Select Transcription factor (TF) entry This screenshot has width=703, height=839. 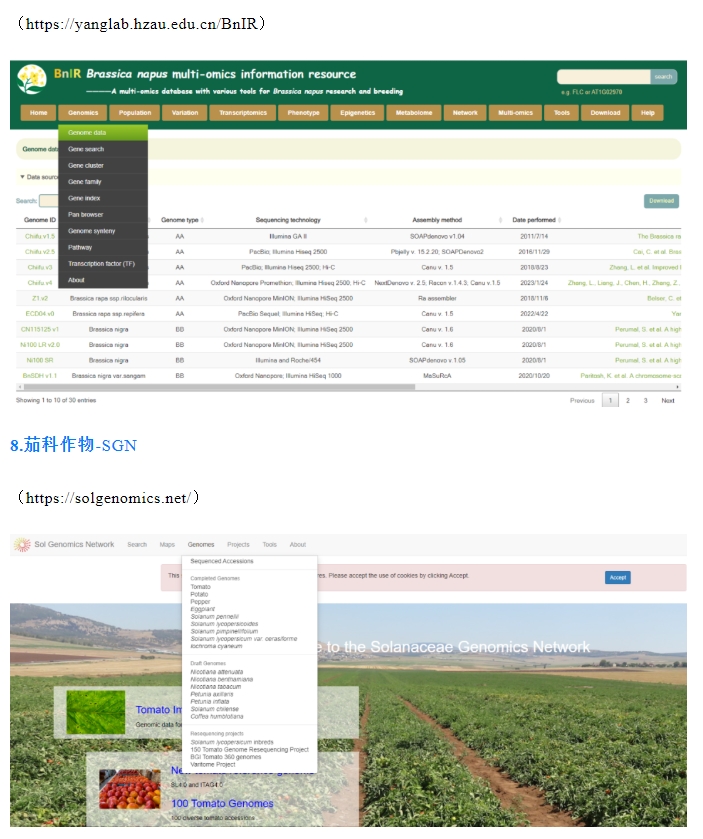tap(103, 265)
